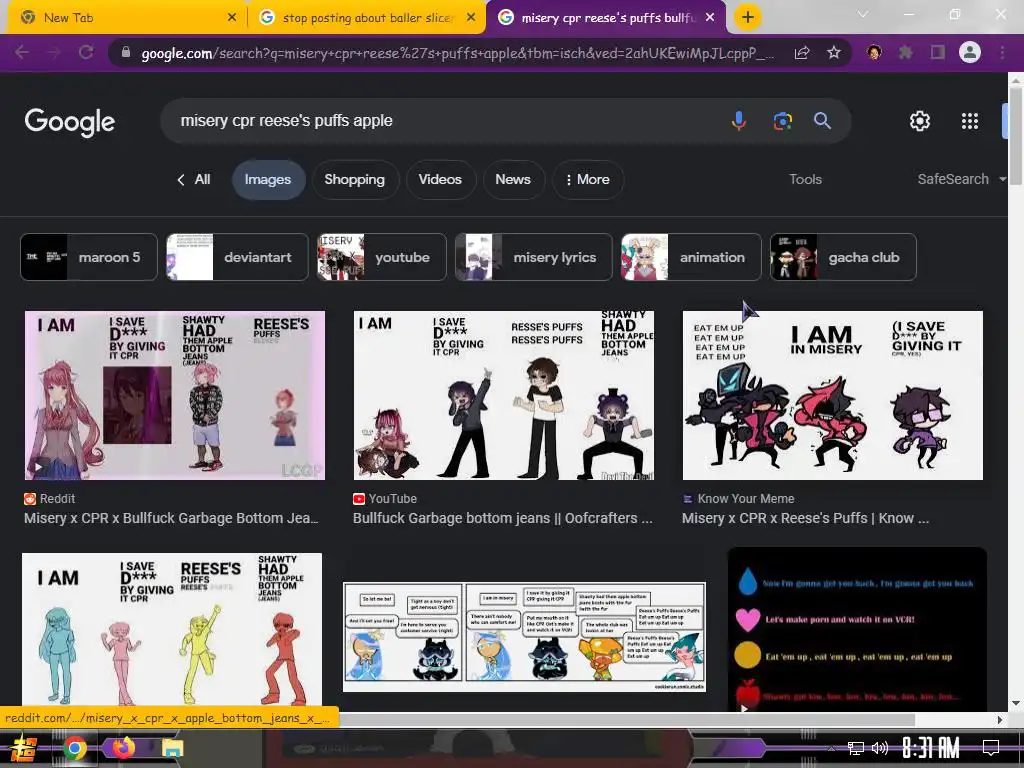This screenshot has width=1024, height=768.
Task: Open the Google apps grid
Action: (x=970, y=121)
